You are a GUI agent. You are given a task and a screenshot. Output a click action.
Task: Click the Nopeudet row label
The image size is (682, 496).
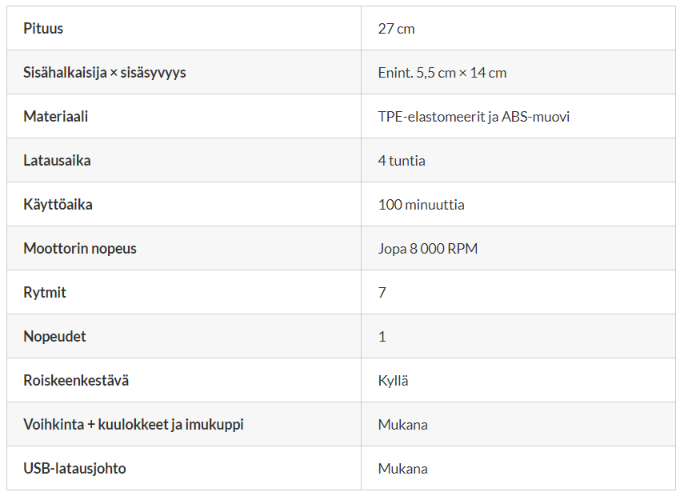tap(53, 337)
